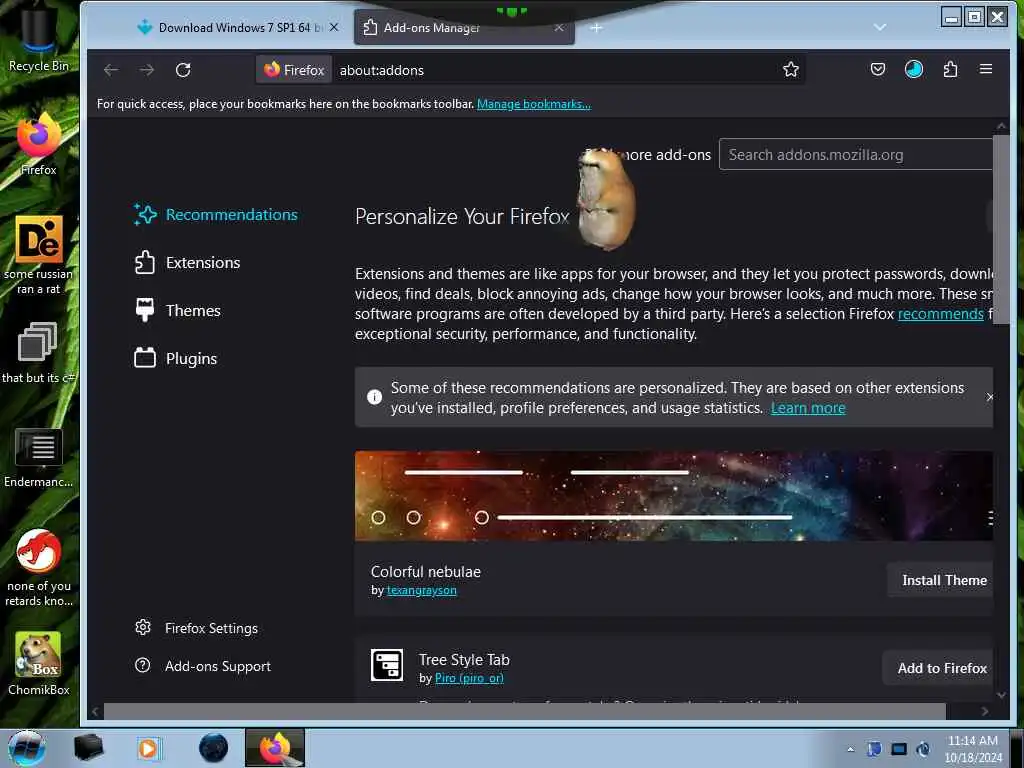Show hidden system tray icons

(x=850, y=749)
